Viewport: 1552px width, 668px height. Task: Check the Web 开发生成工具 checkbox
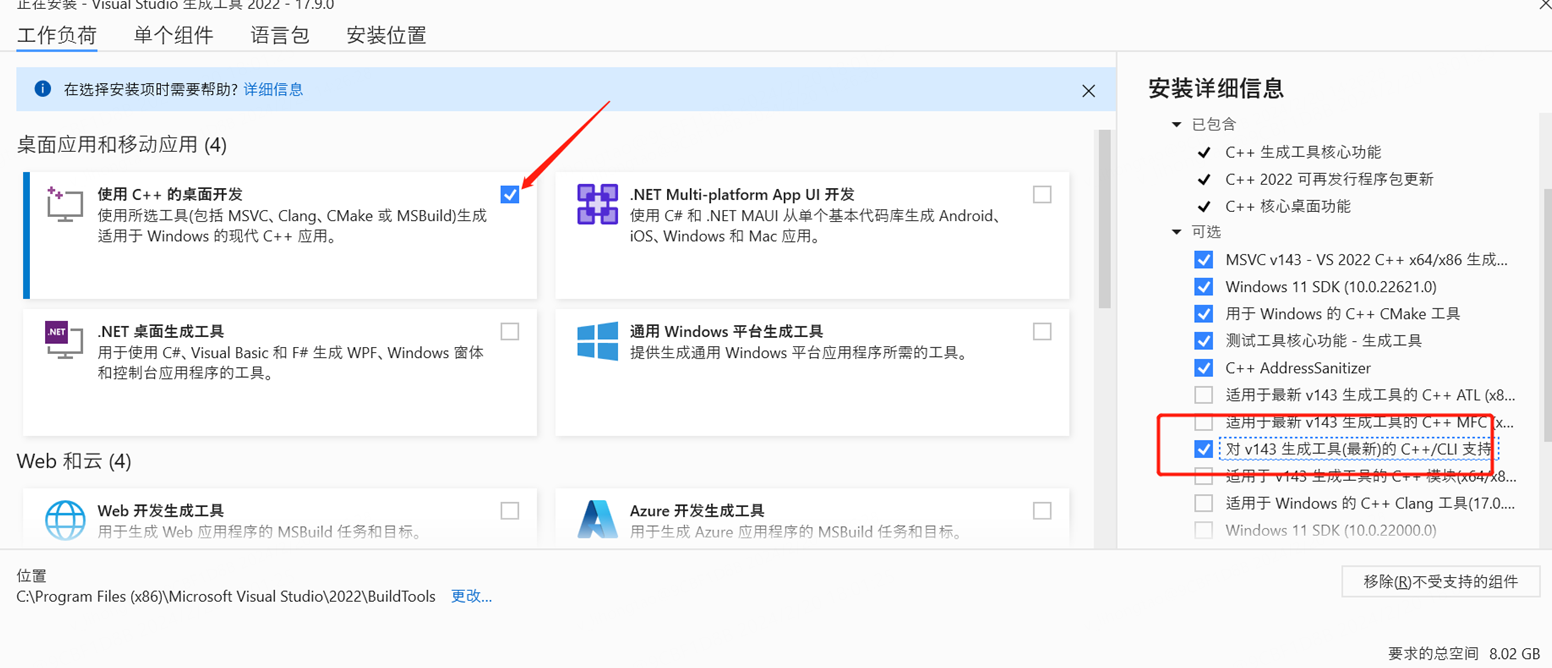pyautogui.click(x=510, y=511)
